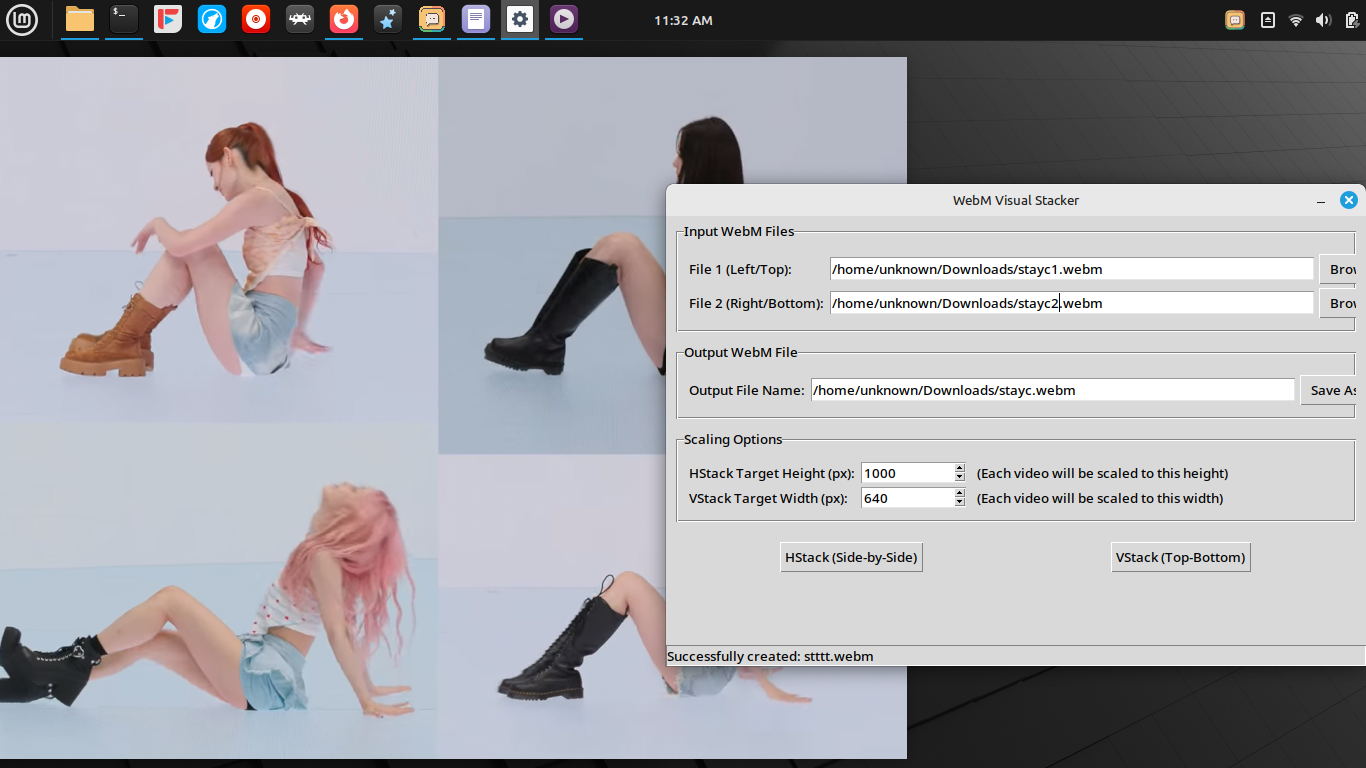Image resolution: width=1366 pixels, height=768 pixels.
Task: Open the removable drives eject tray icon
Action: 1268,20
